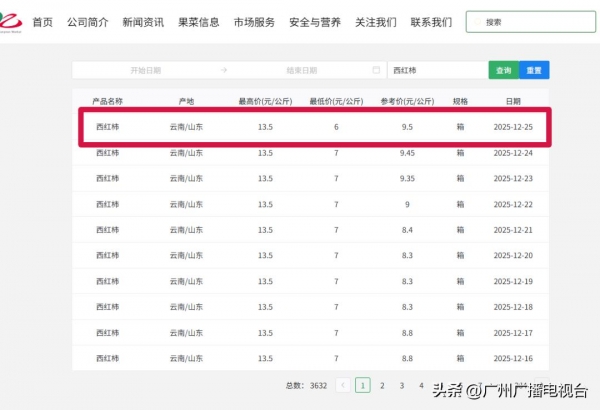Open the 安全与营养 menu

click(x=314, y=21)
